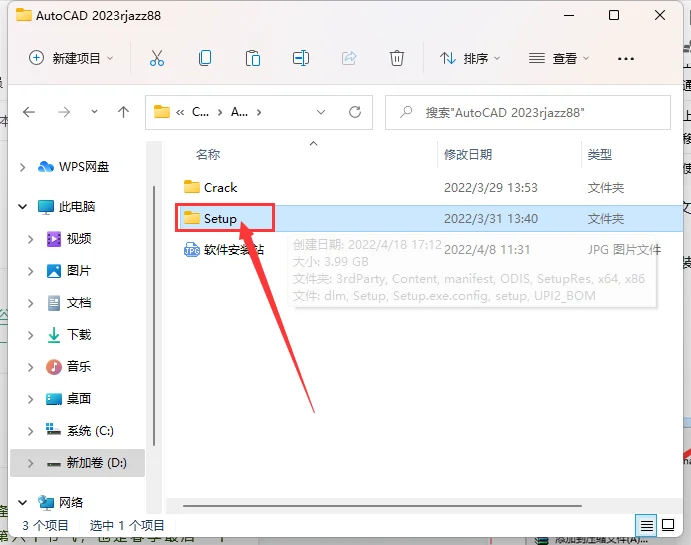691x545 pixels.
Task: Open 新加卷 (D:) drive in navigation pane
Action: pyautogui.click(x=87, y=463)
